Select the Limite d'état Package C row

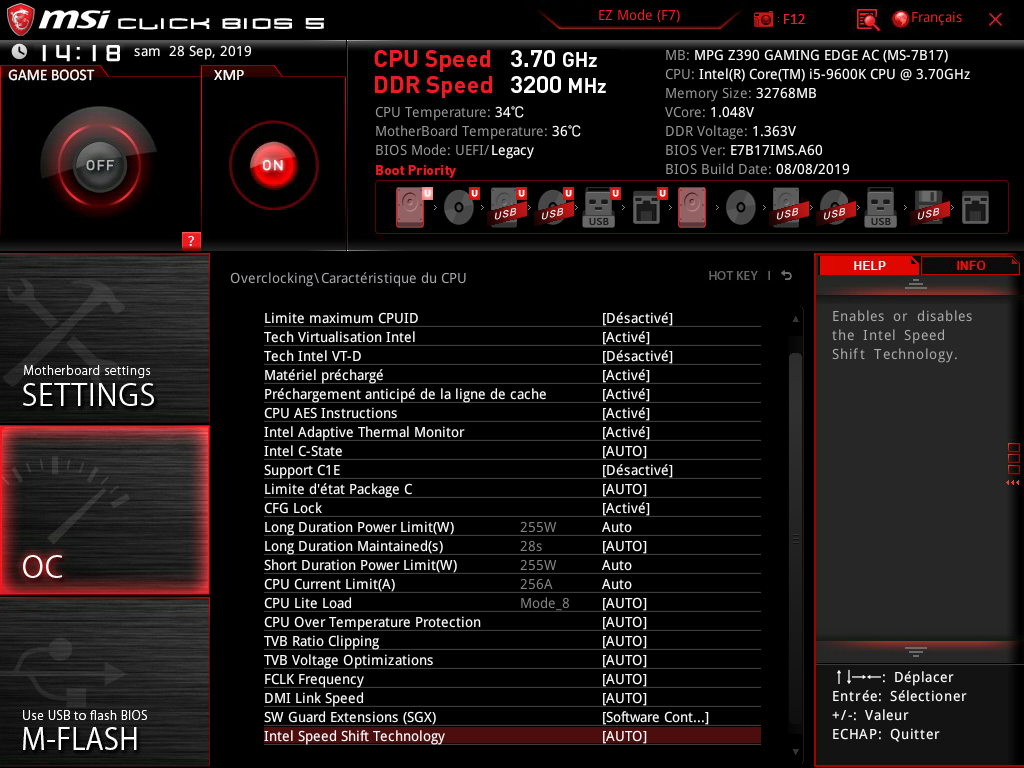(x=512, y=489)
